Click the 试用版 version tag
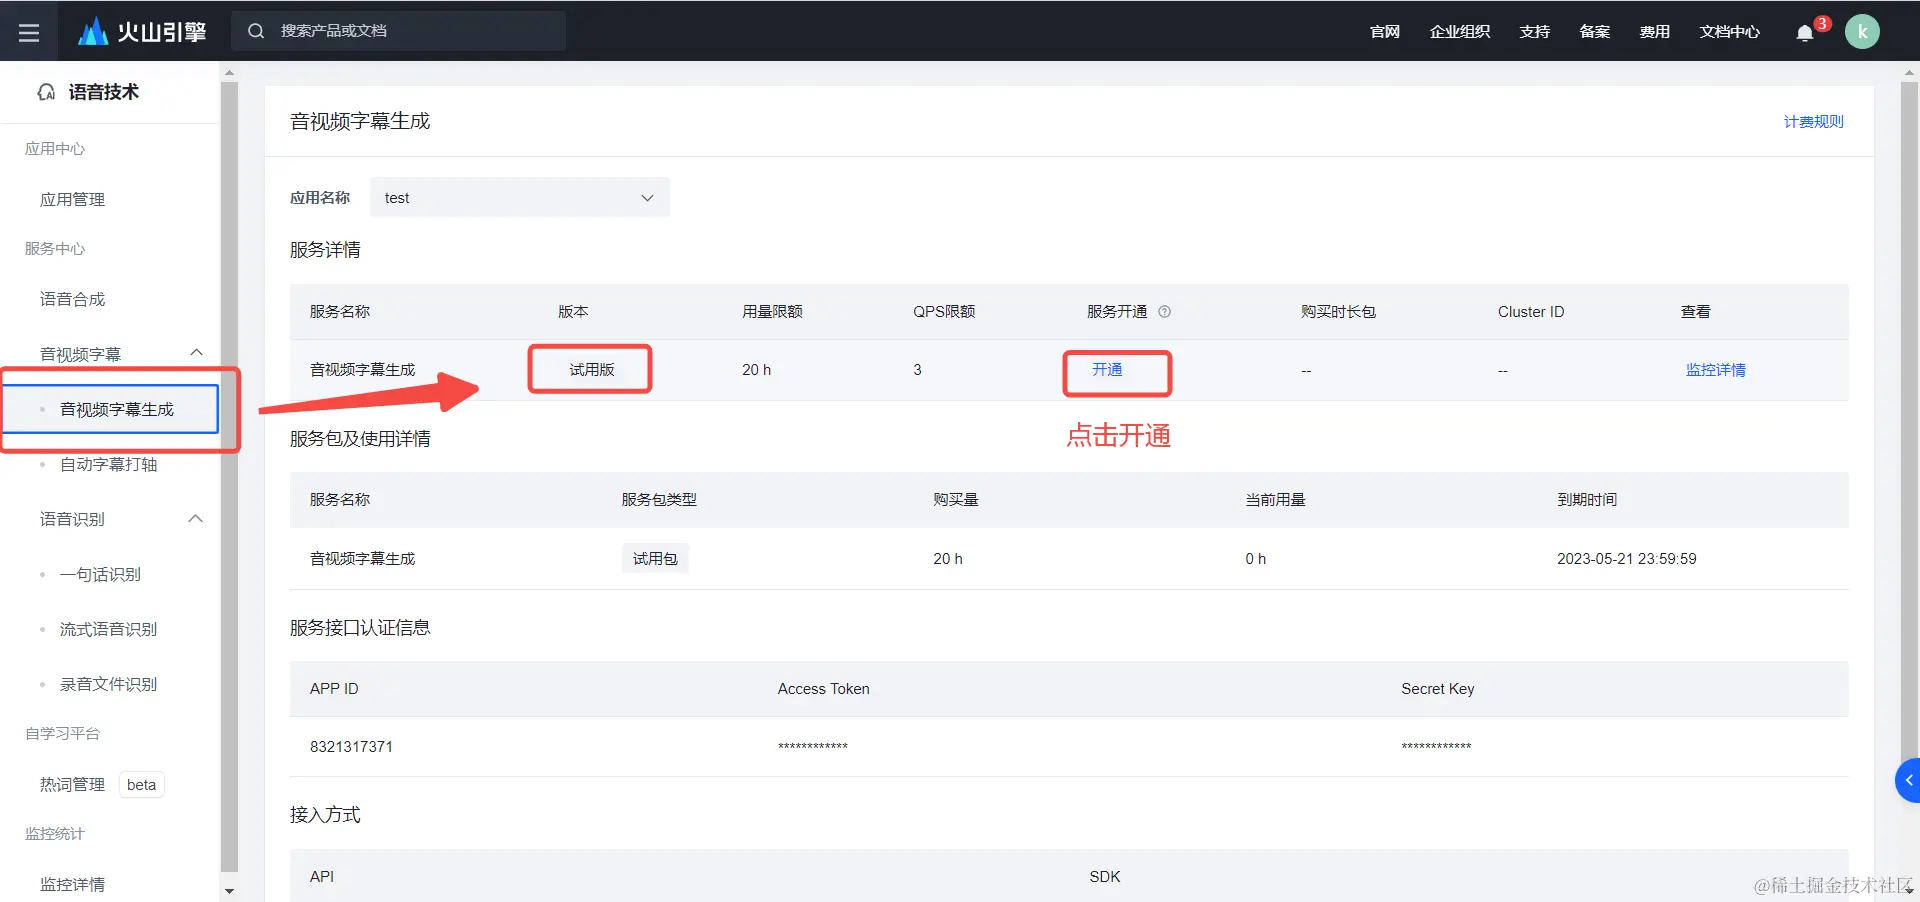This screenshot has height=902, width=1920. click(x=592, y=370)
